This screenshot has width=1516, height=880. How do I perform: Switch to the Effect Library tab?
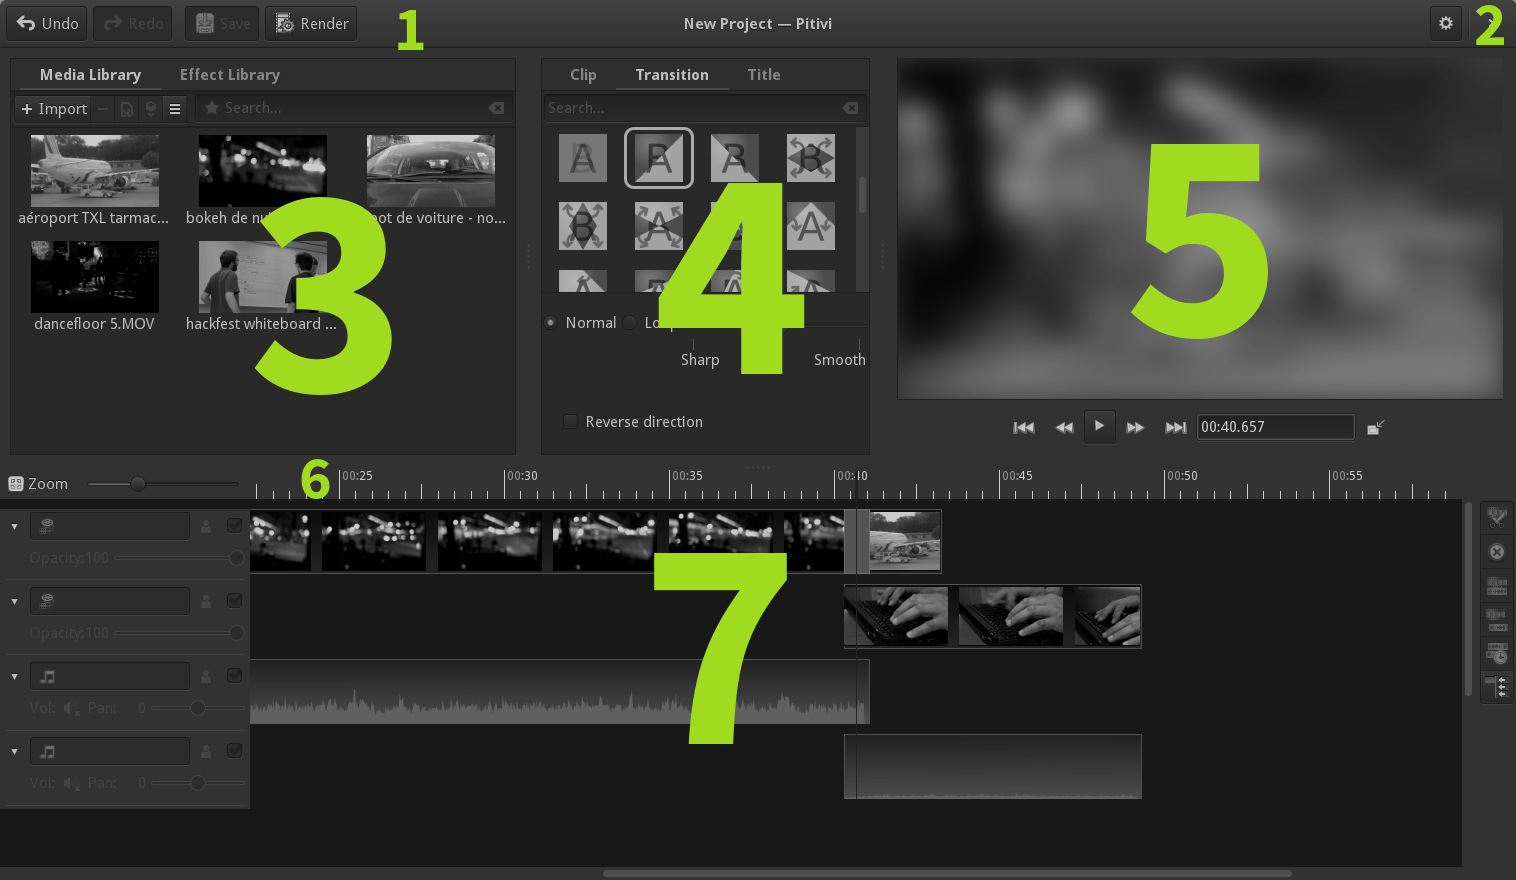pyautogui.click(x=230, y=75)
